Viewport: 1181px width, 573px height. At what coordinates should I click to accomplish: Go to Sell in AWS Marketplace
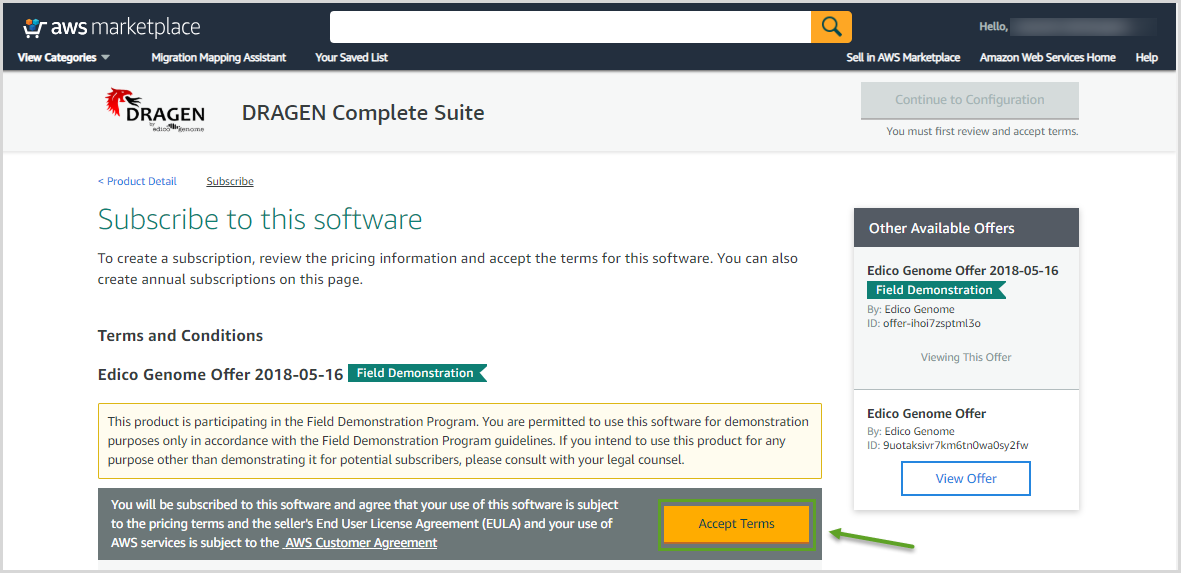click(x=903, y=57)
